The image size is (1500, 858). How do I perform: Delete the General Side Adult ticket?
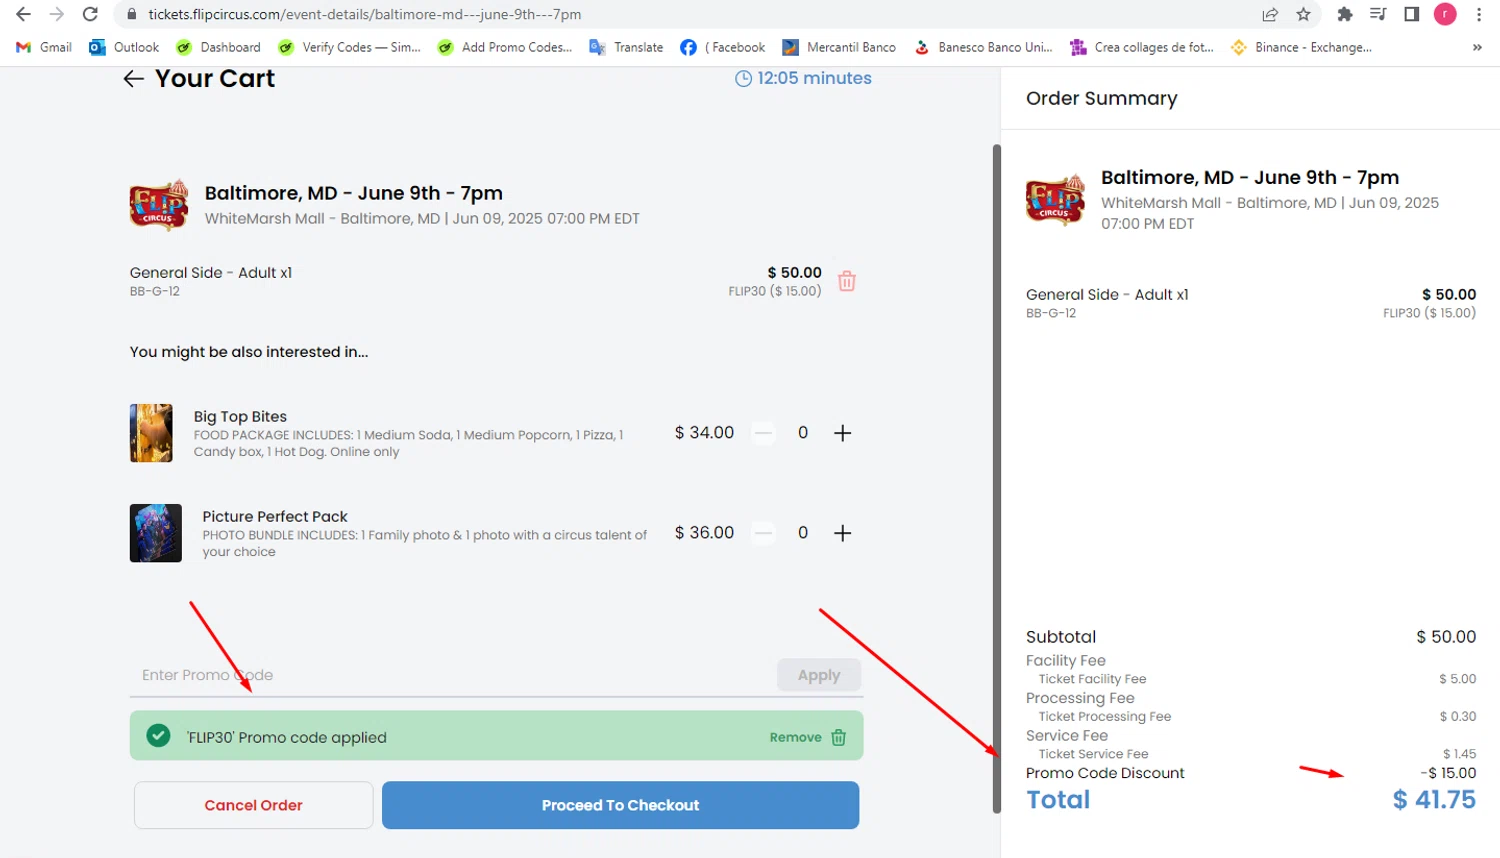pyautogui.click(x=847, y=281)
